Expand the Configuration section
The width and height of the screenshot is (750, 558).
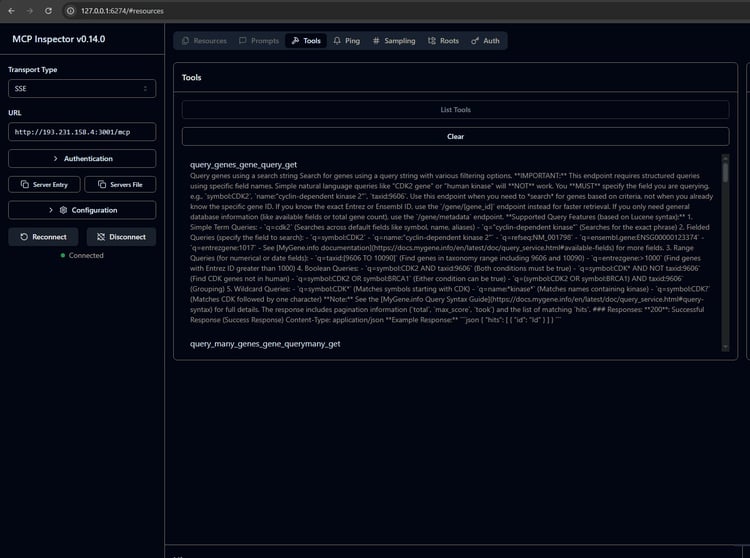coord(82,210)
